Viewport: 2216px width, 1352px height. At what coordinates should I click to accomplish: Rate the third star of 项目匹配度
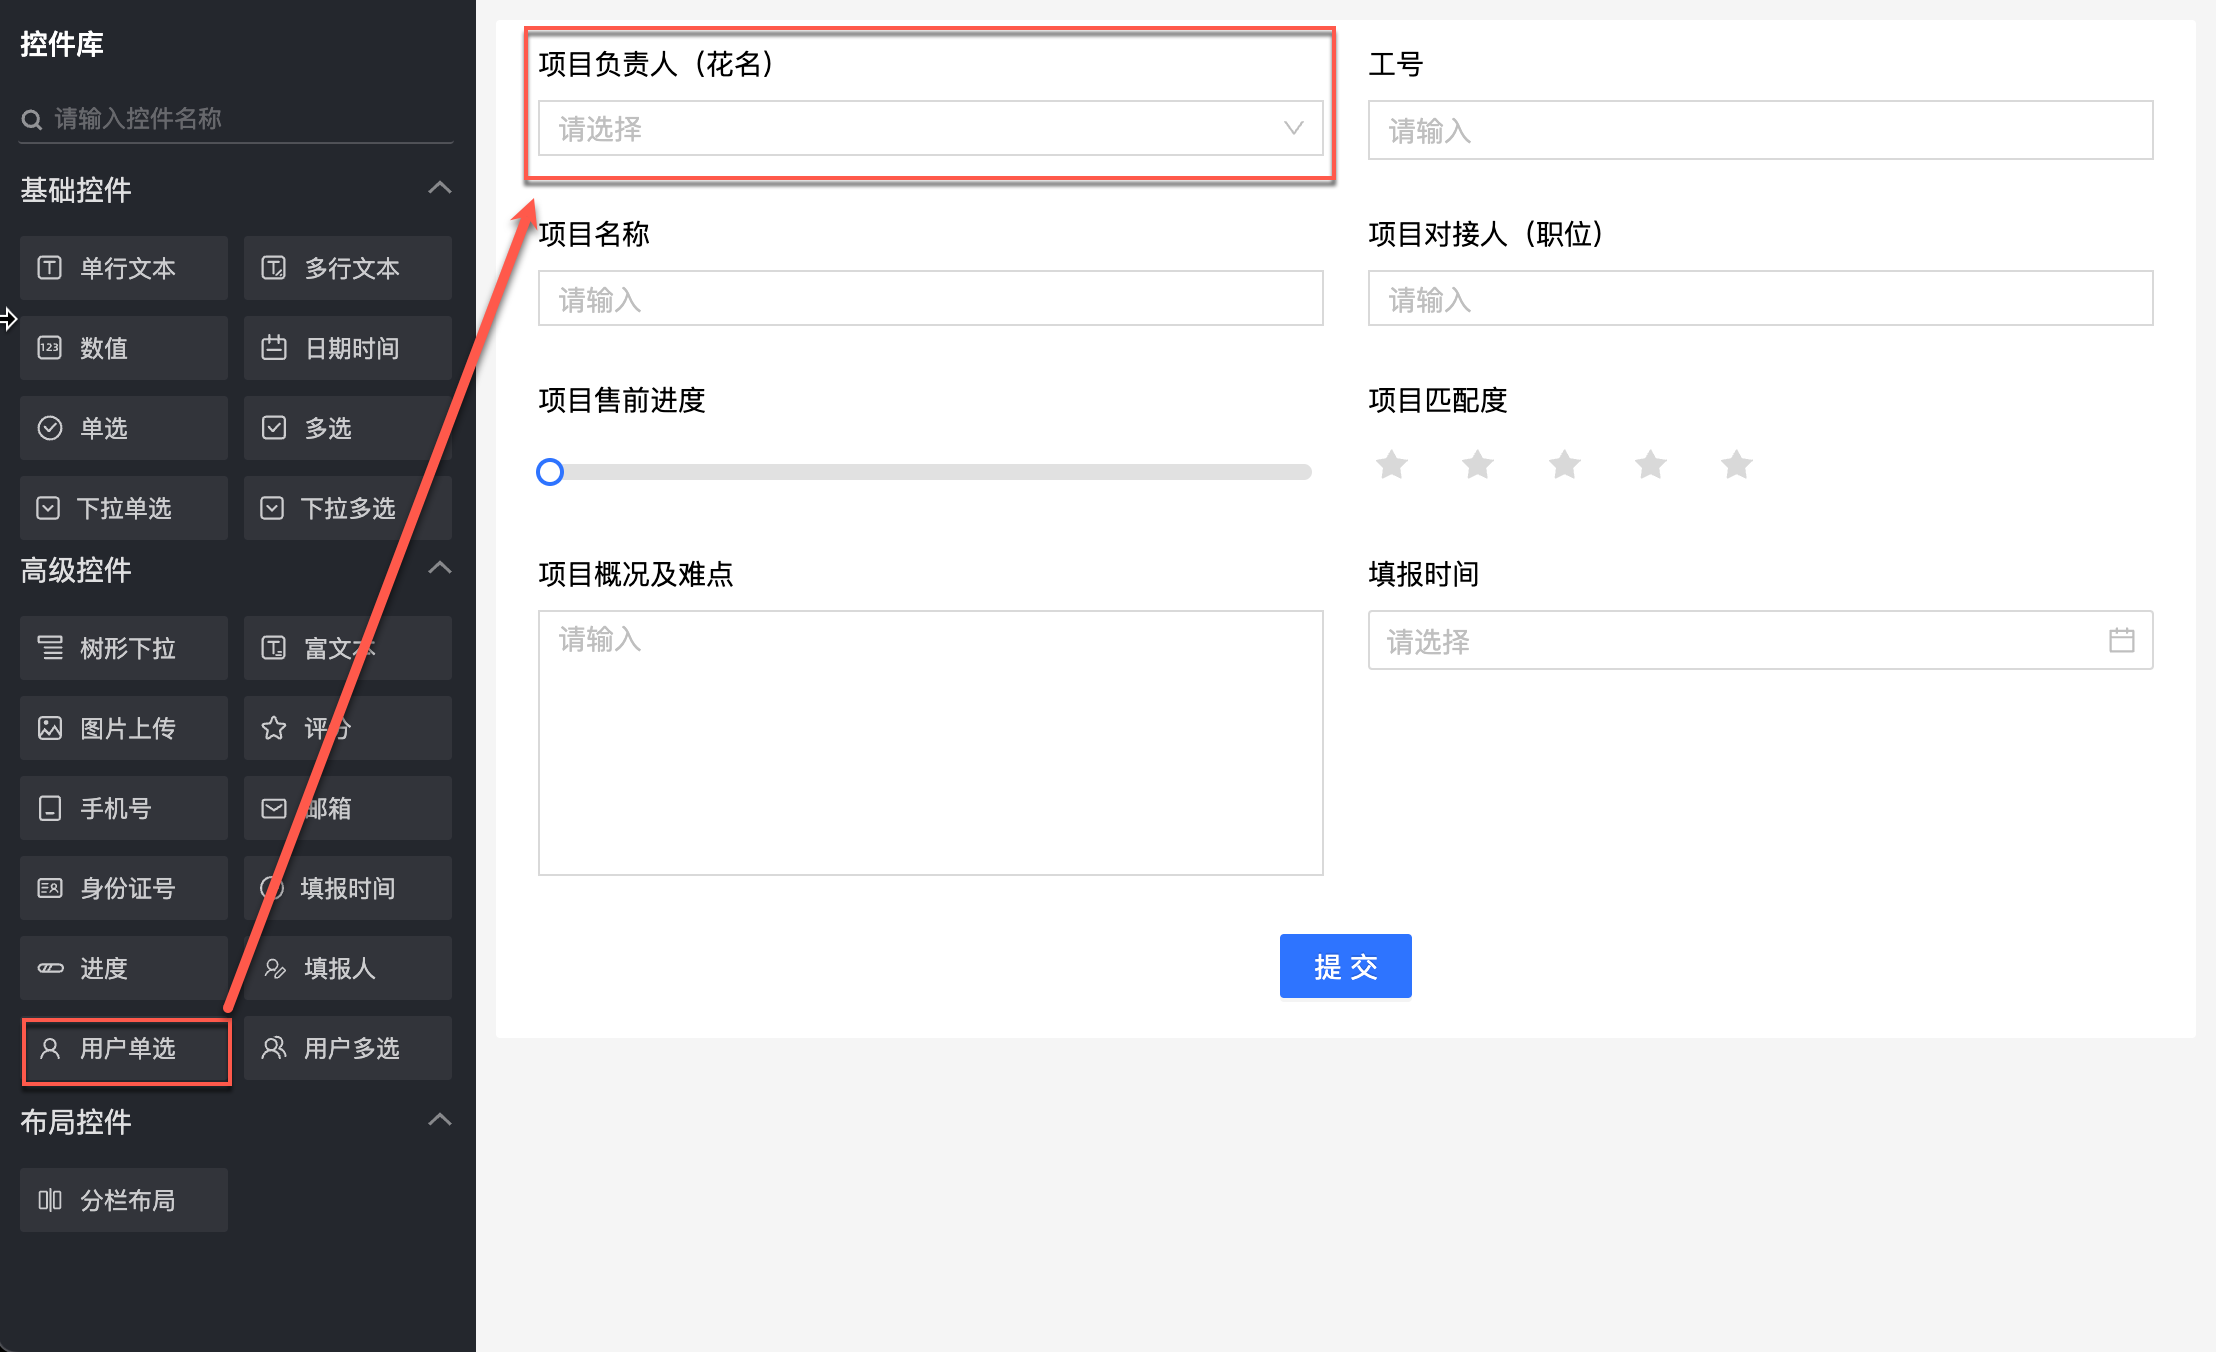point(1564,465)
